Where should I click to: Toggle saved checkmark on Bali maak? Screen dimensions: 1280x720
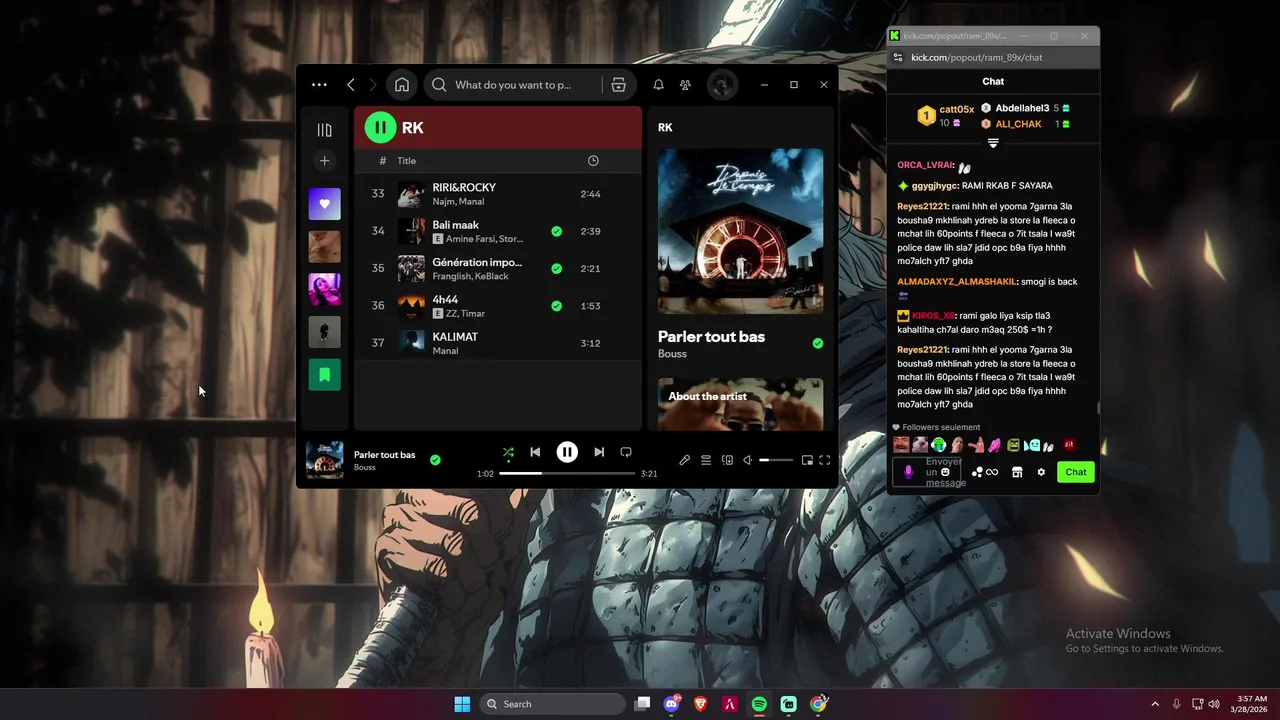(556, 231)
